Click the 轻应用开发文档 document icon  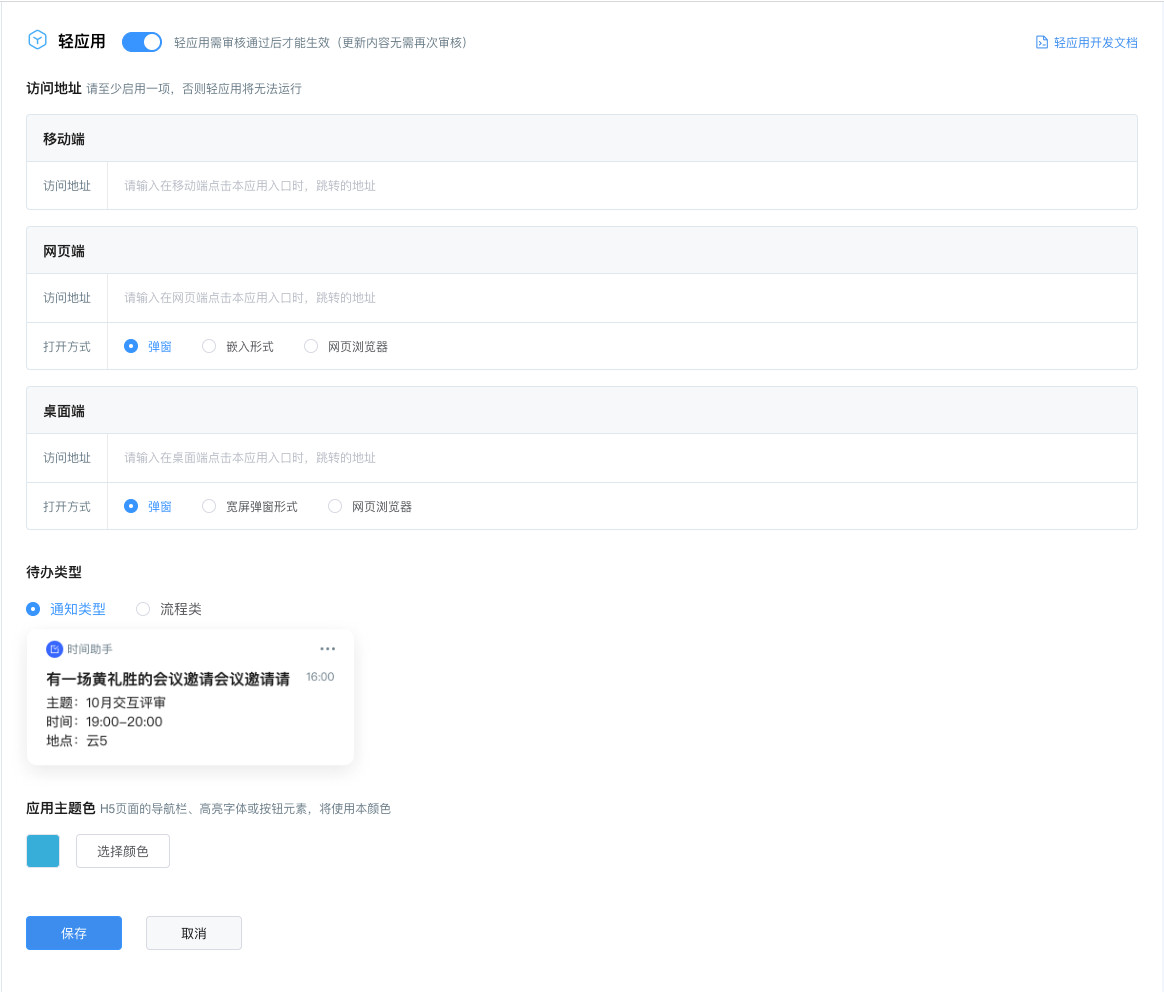pyautogui.click(x=1042, y=43)
